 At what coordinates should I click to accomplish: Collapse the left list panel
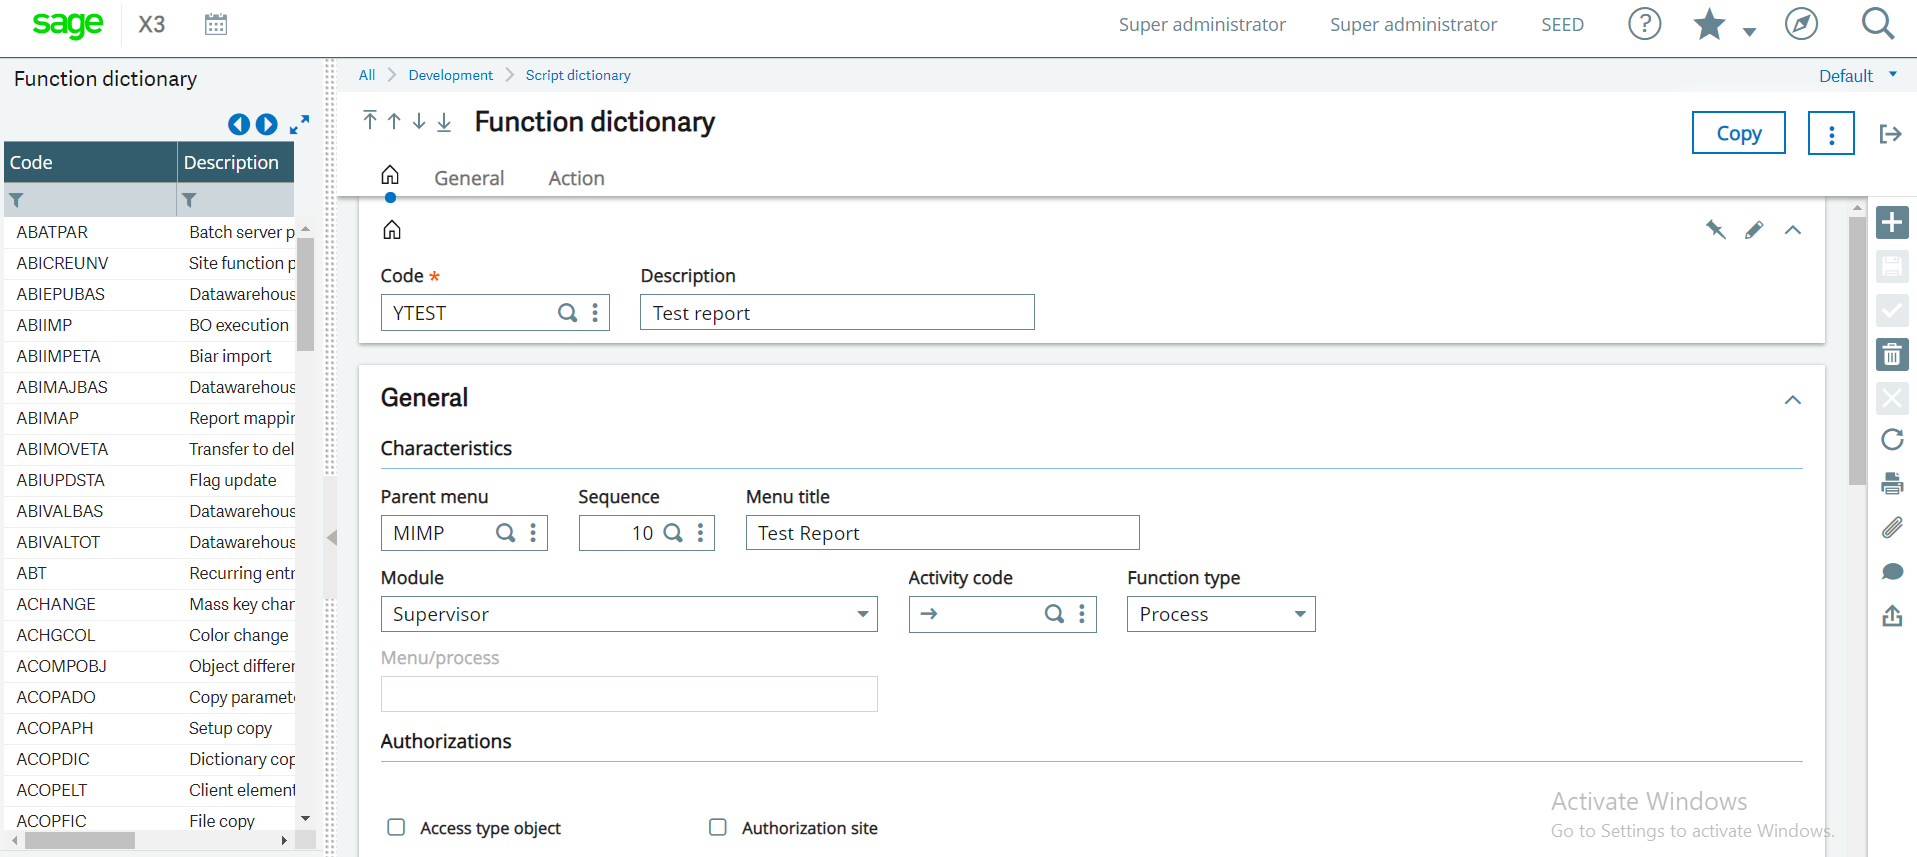[332, 538]
